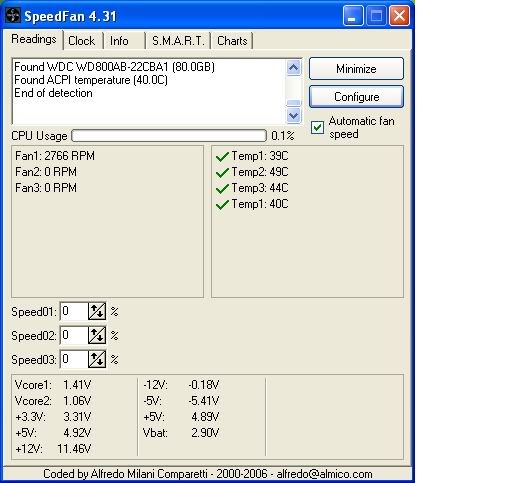
Task: Click the Speed01 up/down spinner
Action: tap(97, 311)
